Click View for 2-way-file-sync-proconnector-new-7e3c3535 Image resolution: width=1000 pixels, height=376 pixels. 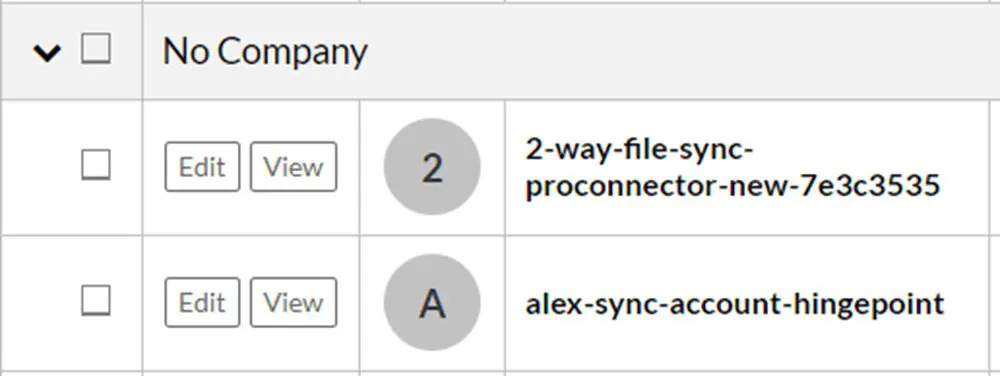tap(293, 167)
